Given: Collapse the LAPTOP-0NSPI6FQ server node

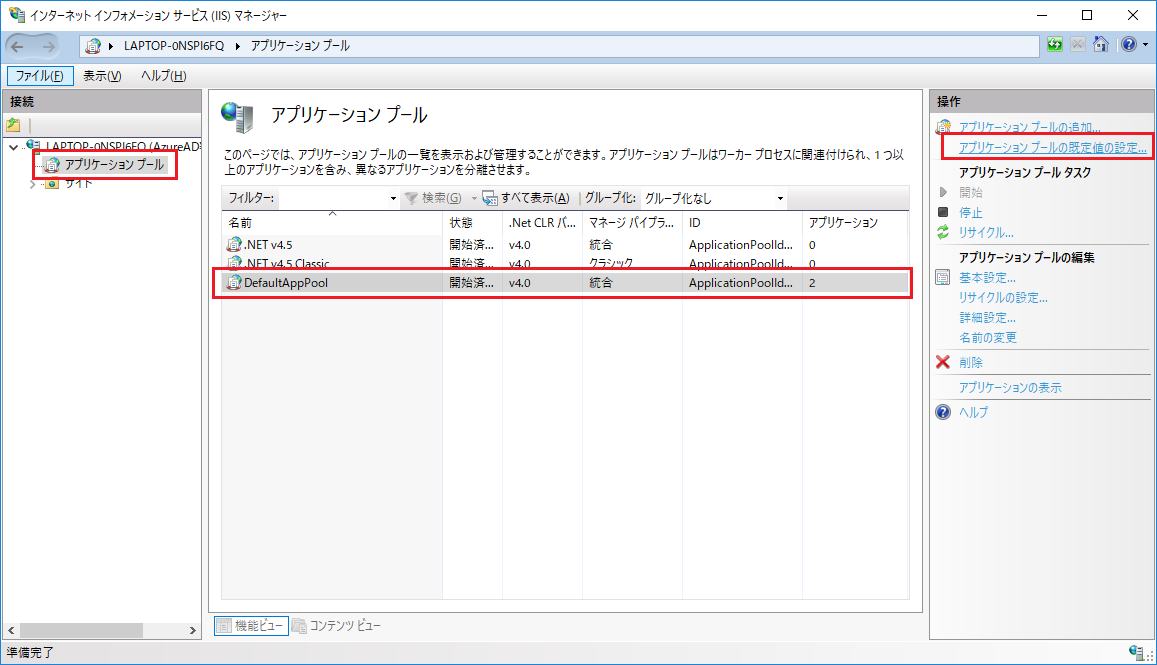Looking at the screenshot, I should 13,147.
